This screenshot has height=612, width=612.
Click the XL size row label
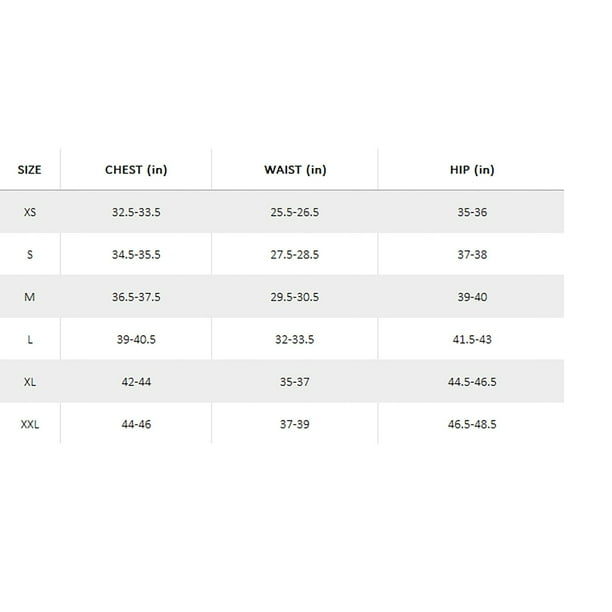point(30,382)
